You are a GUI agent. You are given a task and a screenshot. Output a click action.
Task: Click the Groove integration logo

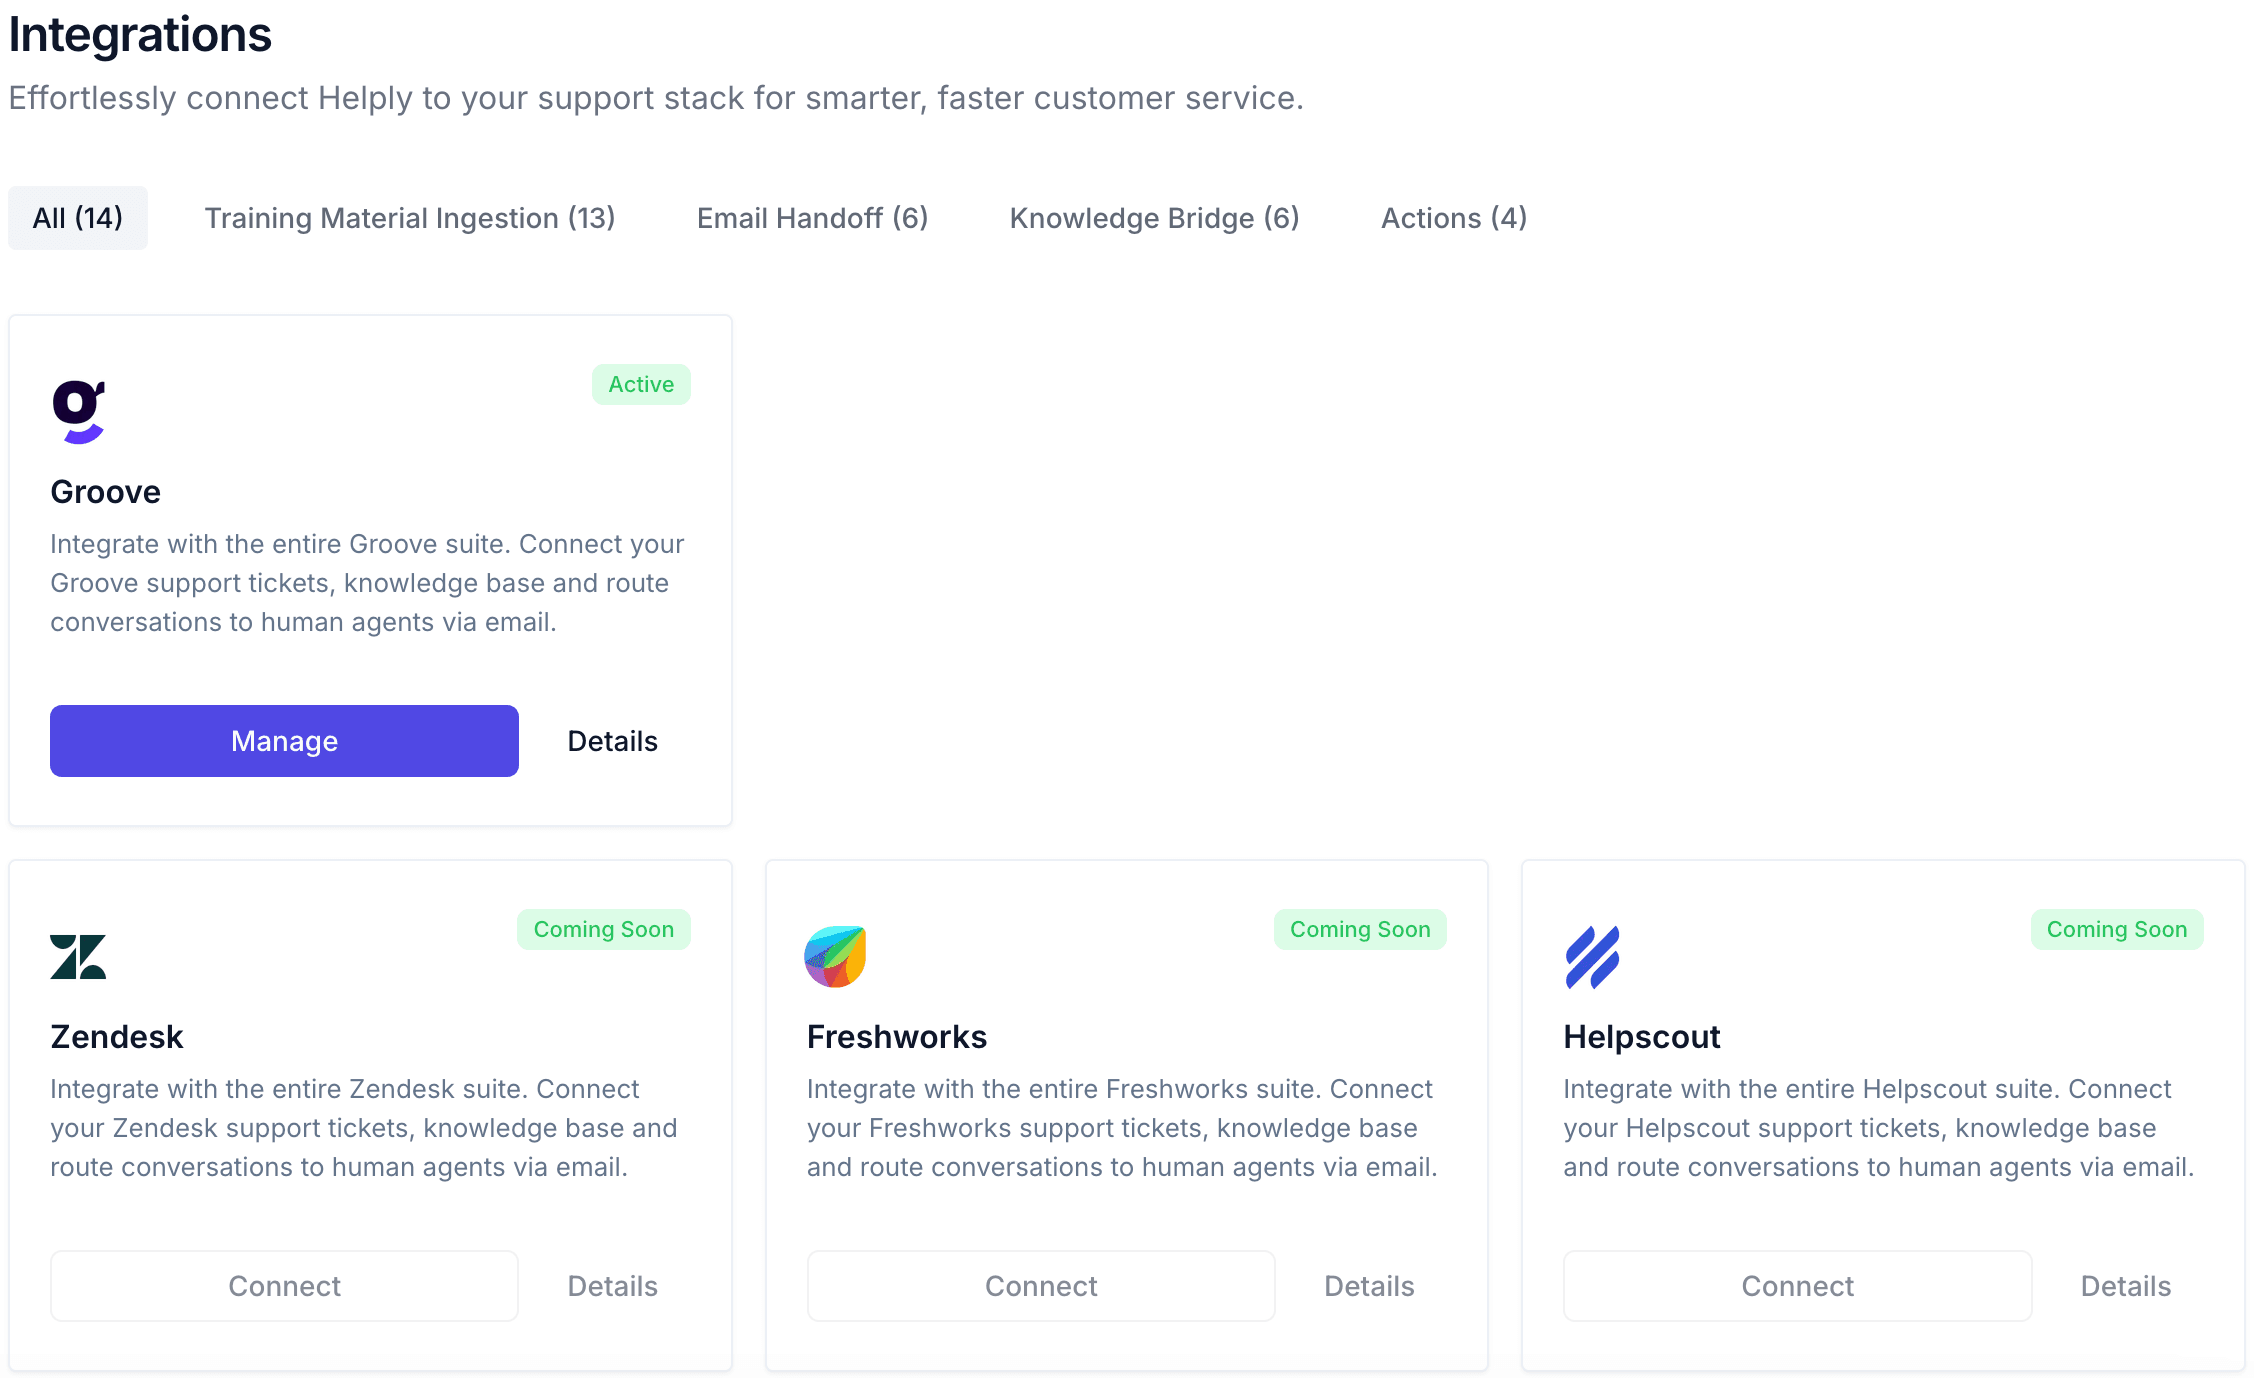click(x=79, y=412)
